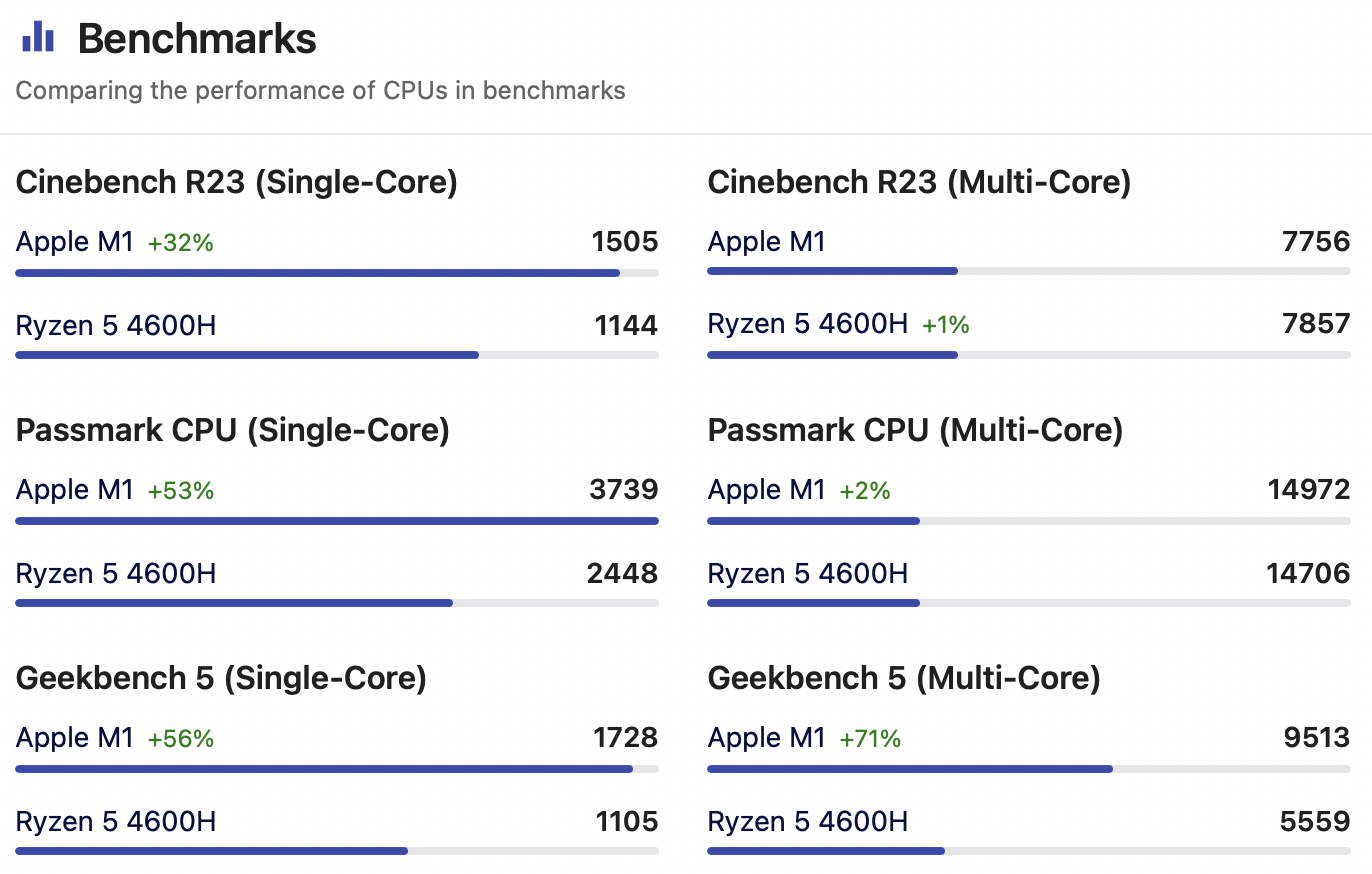This screenshot has width=1372, height=874.
Task: Click the +71% Geekbench multi-core label
Action: point(870,739)
